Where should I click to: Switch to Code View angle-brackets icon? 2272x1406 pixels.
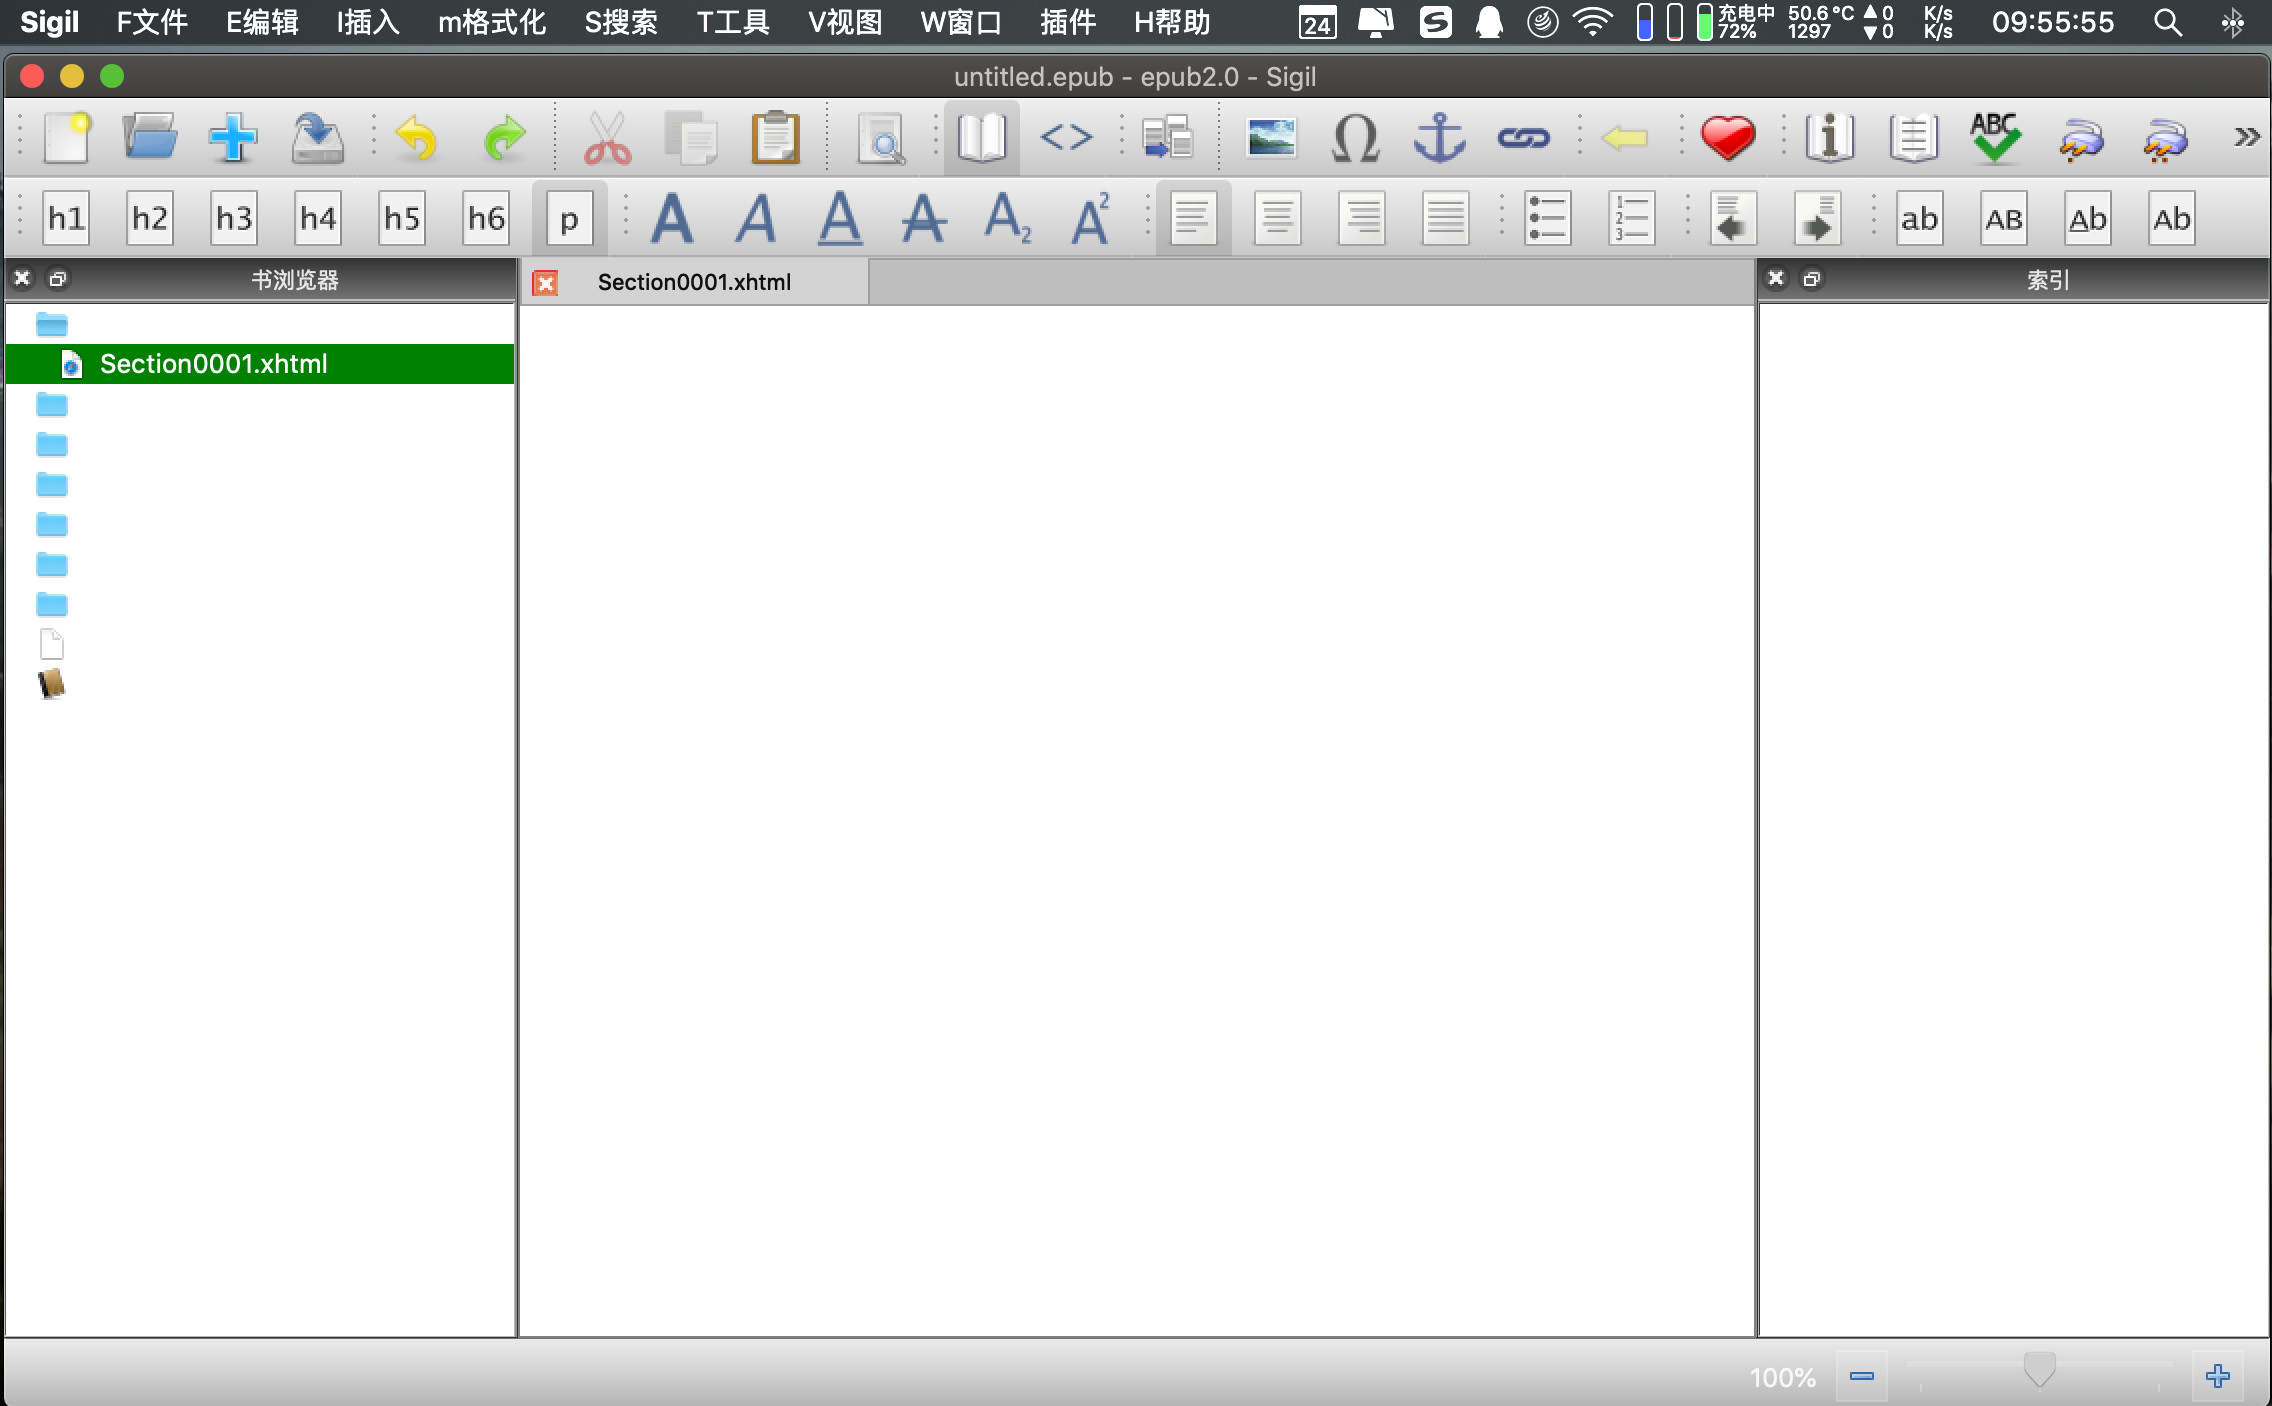[1066, 137]
